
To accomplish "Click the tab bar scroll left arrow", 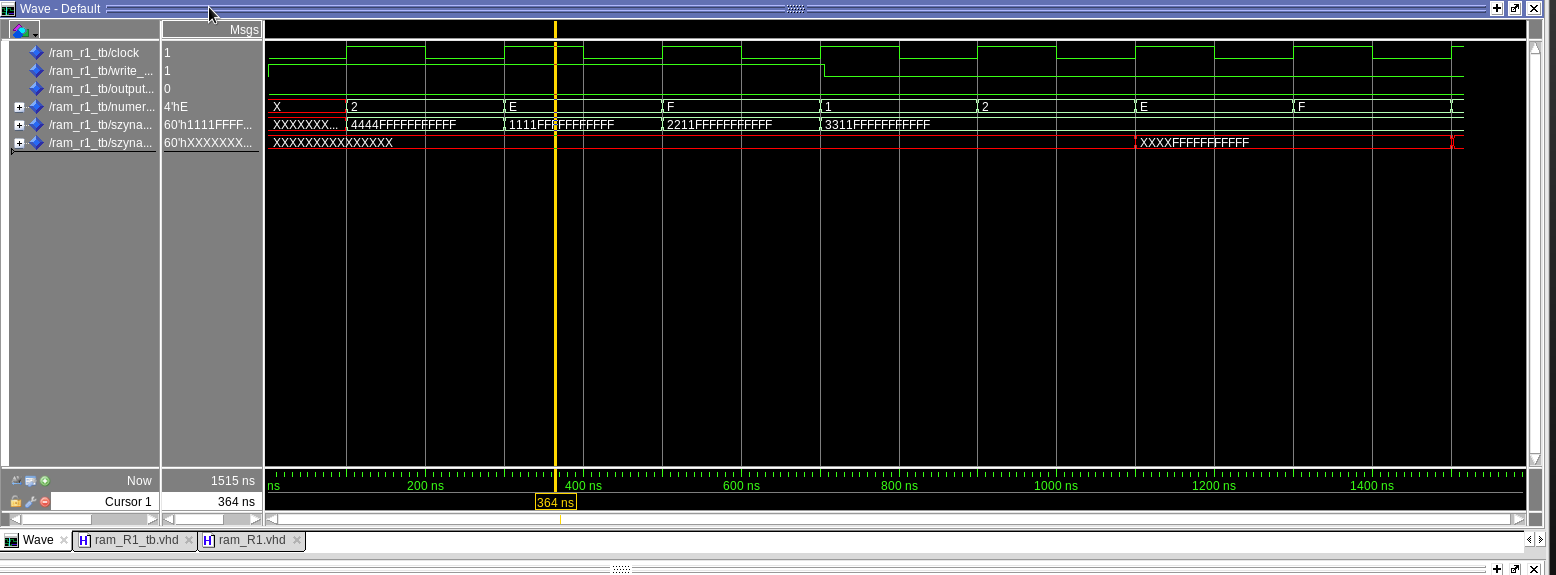I will point(1527,540).
